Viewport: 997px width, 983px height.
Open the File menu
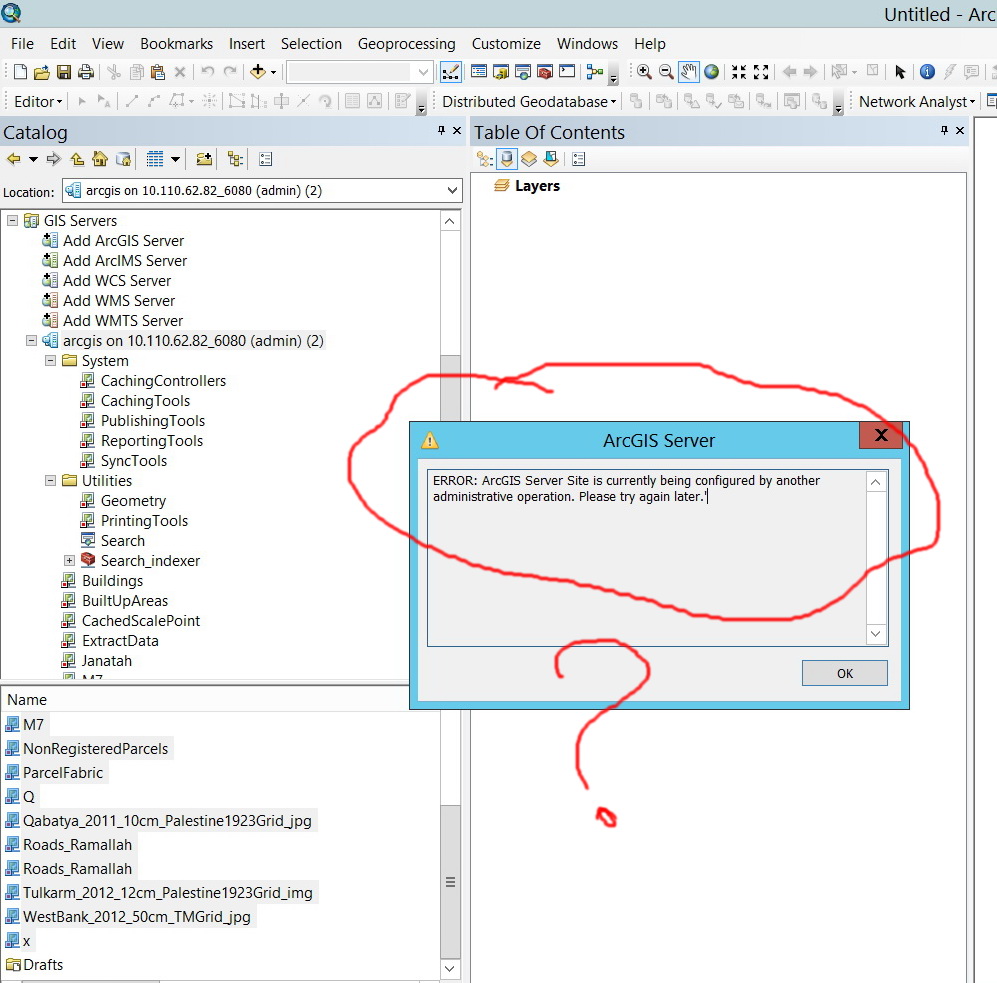point(22,44)
